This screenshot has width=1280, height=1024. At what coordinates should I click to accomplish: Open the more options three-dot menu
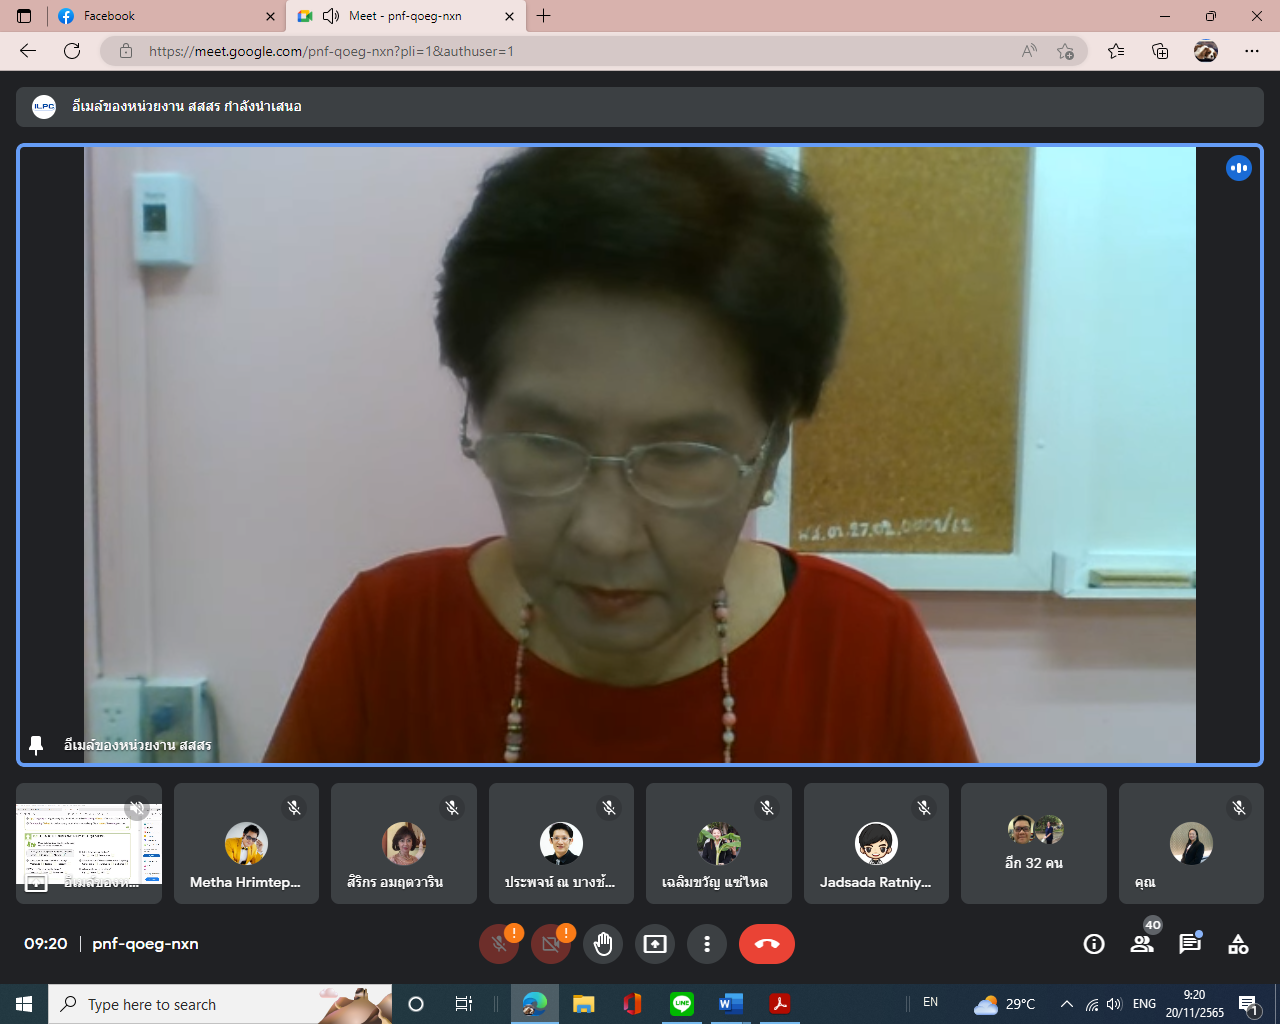(707, 944)
